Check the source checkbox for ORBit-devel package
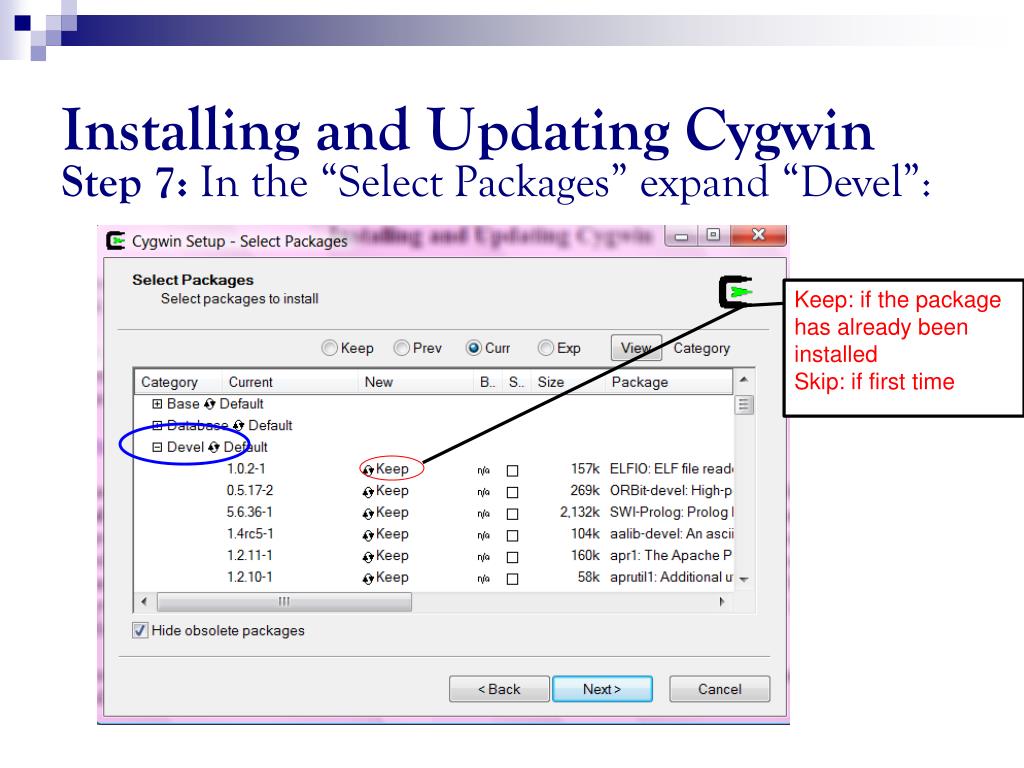The width and height of the screenshot is (1024, 768). [x=513, y=492]
